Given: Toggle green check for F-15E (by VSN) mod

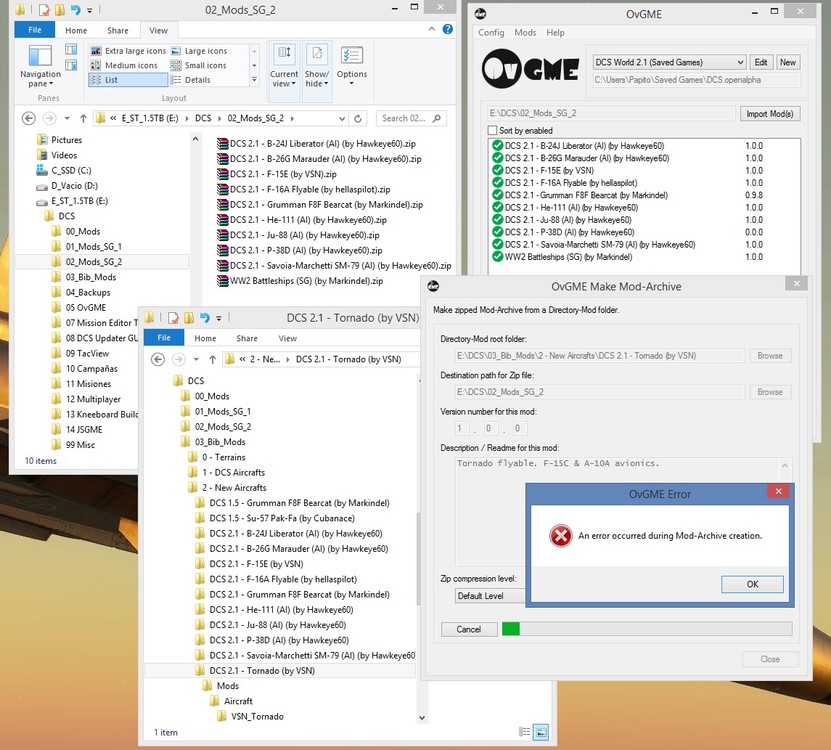Looking at the screenshot, I should tap(497, 170).
